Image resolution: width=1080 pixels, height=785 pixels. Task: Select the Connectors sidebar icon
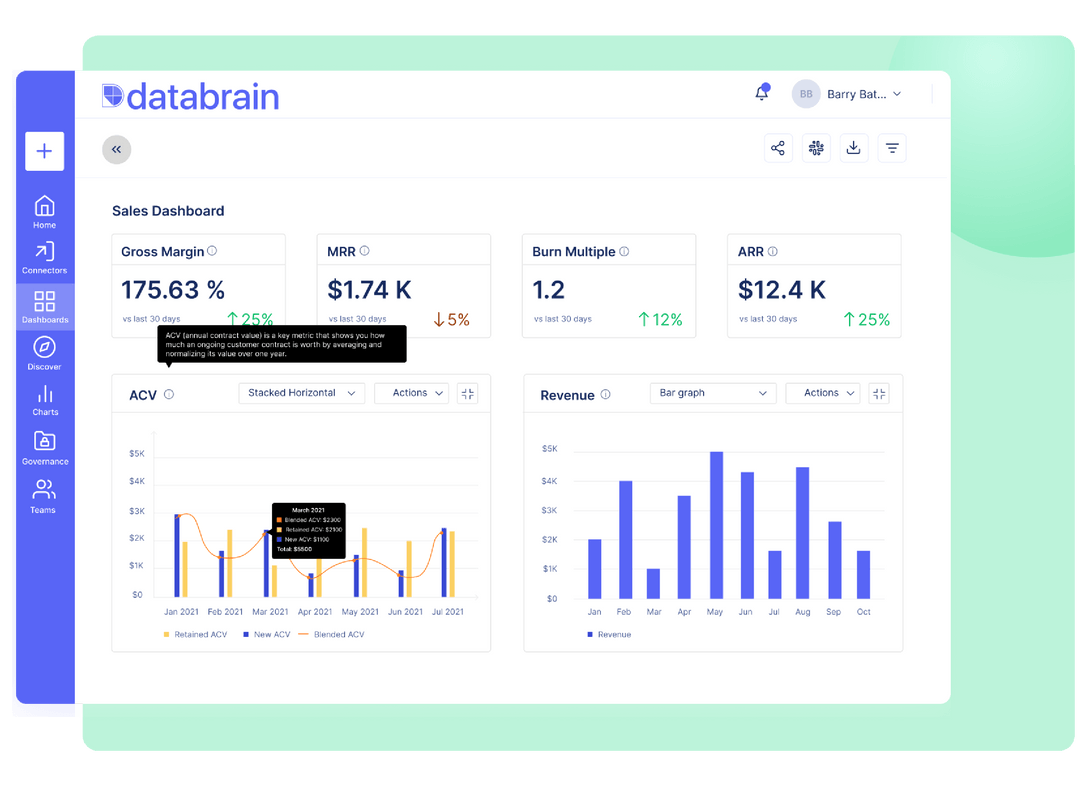point(44,256)
